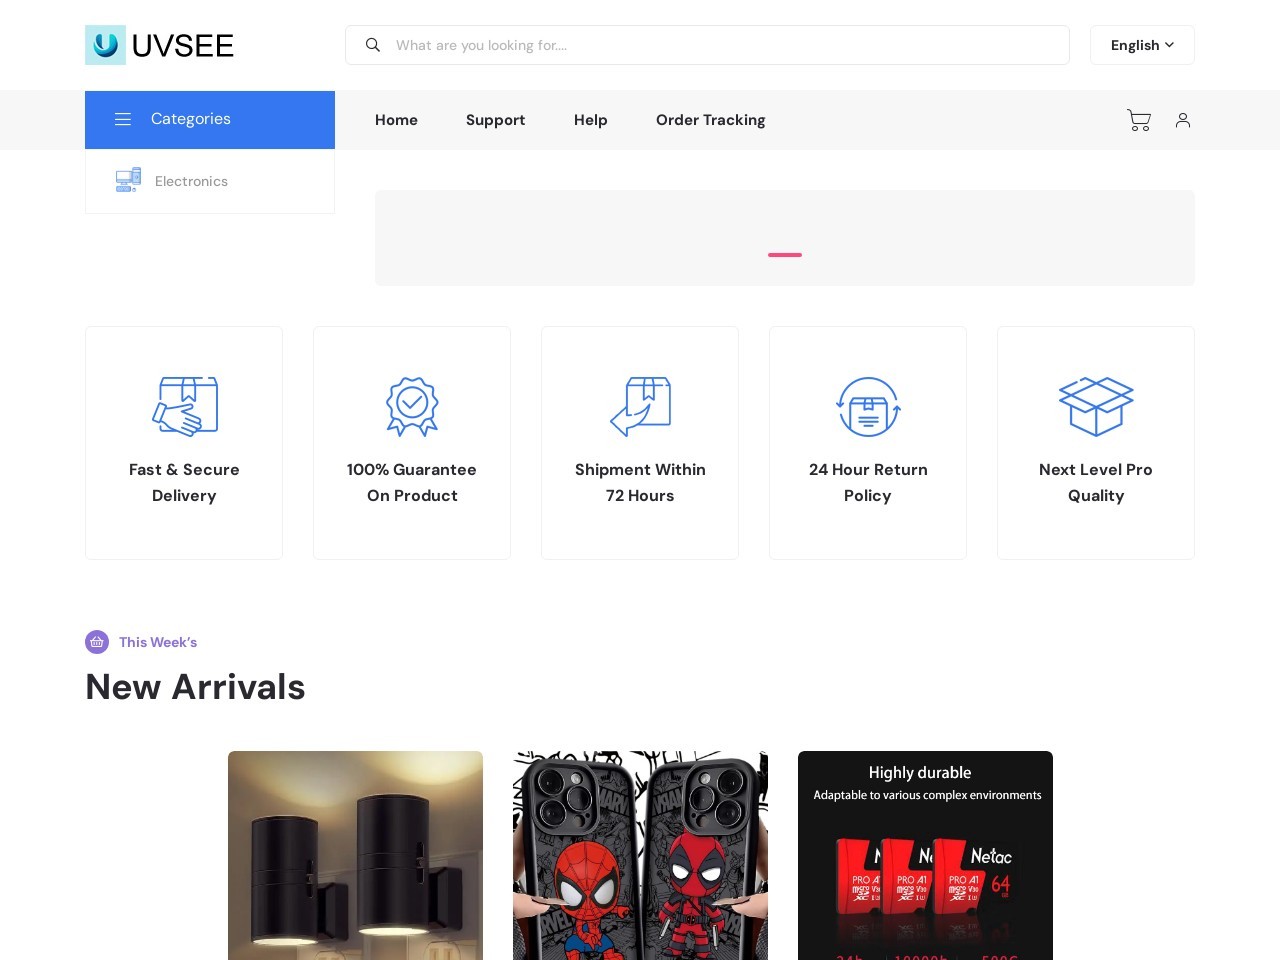Expand the Categories menu
The width and height of the screenshot is (1280, 960).
(x=210, y=119)
